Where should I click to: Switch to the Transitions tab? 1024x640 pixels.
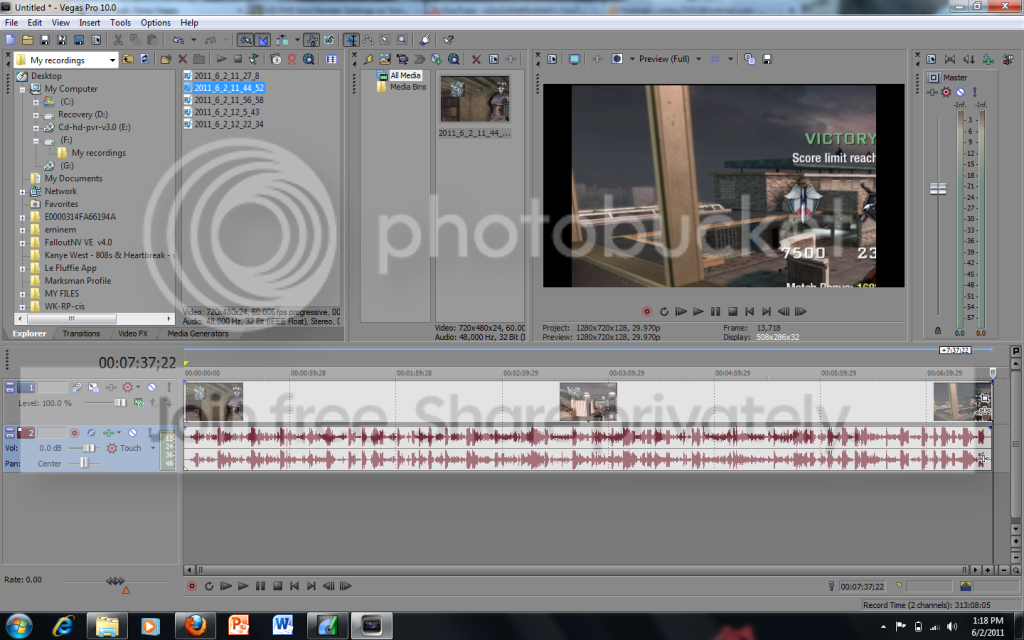pyautogui.click(x=81, y=334)
